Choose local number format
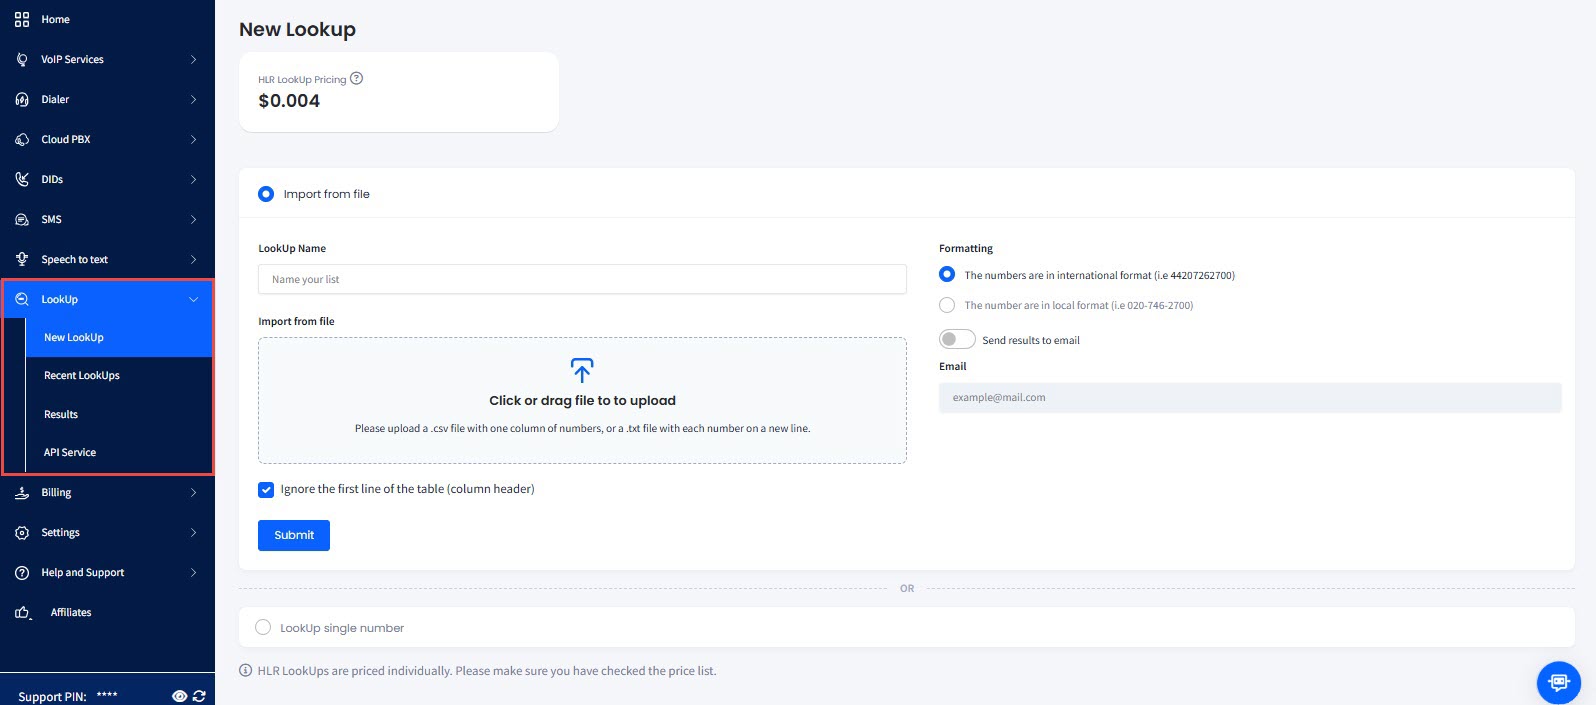The width and height of the screenshot is (1596, 705). [947, 305]
